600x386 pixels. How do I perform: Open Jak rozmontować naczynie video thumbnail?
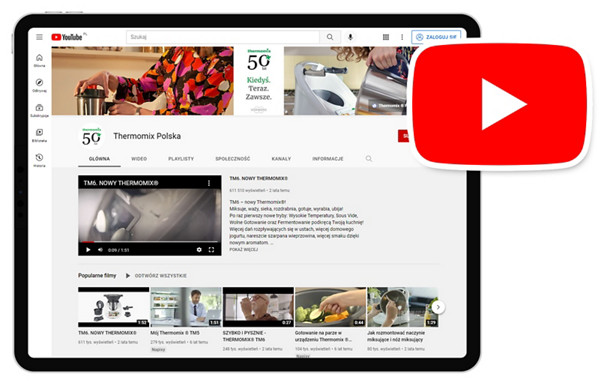coord(403,307)
